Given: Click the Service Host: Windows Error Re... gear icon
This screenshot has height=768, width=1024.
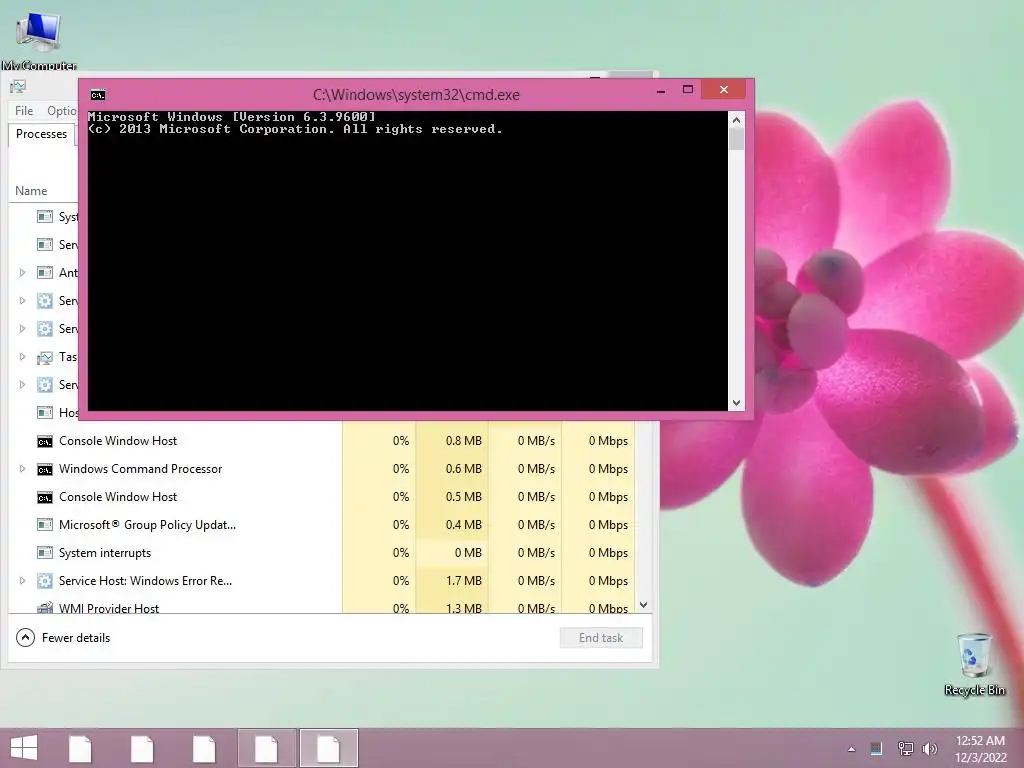Looking at the screenshot, I should pyautogui.click(x=44, y=581).
